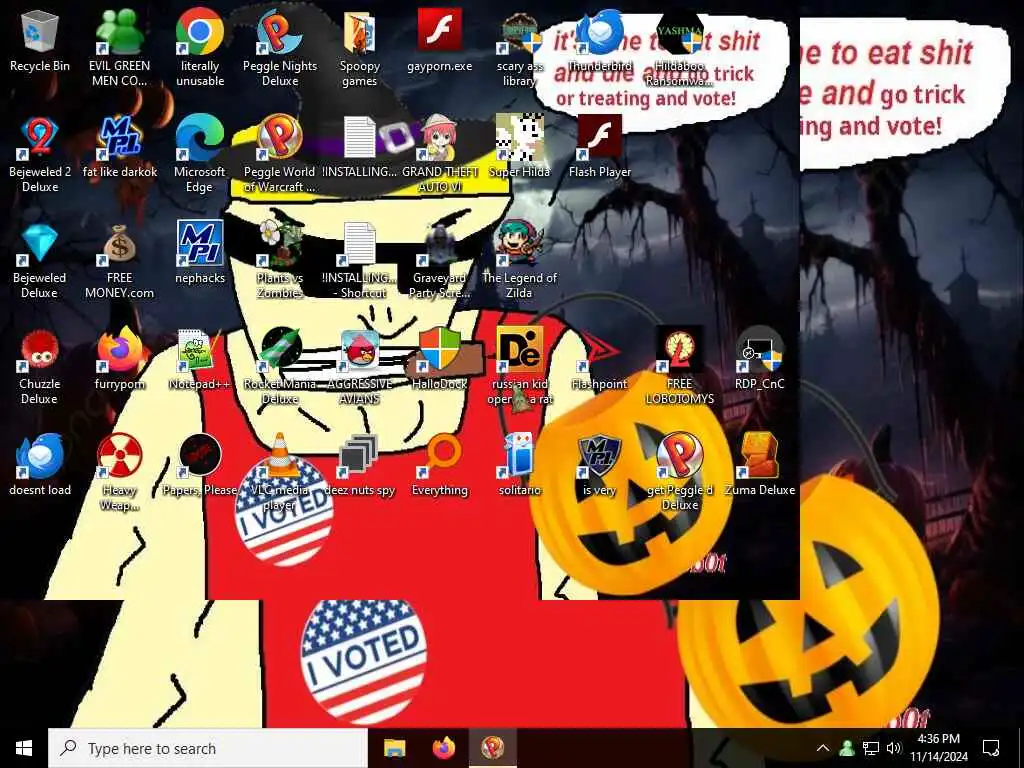Open the nephacks shortcut
The image size is (1024, 768).
click(x=200, y=253)
